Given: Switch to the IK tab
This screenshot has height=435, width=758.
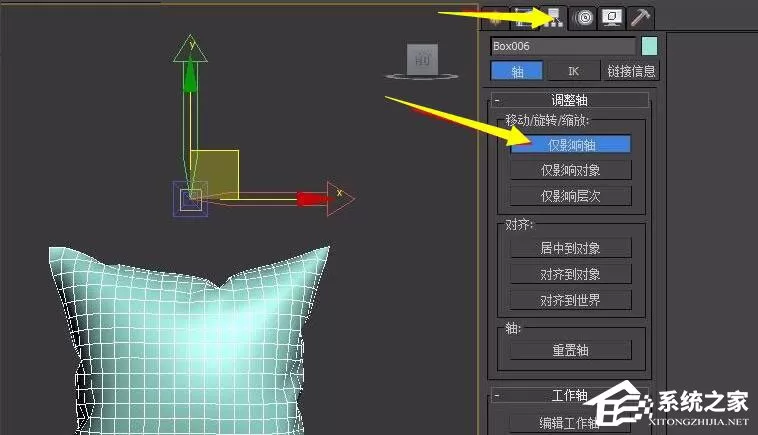Looking at the screenshot, I should tap(573, 72).
